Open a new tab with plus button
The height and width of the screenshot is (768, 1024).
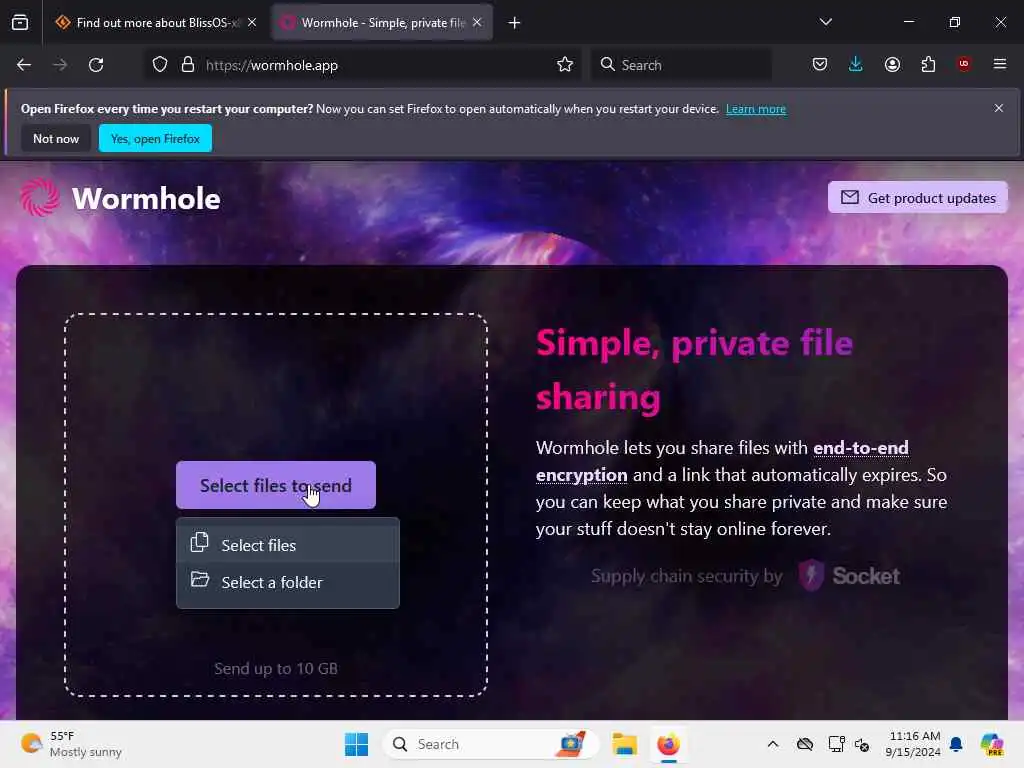[x=515, y=23]
